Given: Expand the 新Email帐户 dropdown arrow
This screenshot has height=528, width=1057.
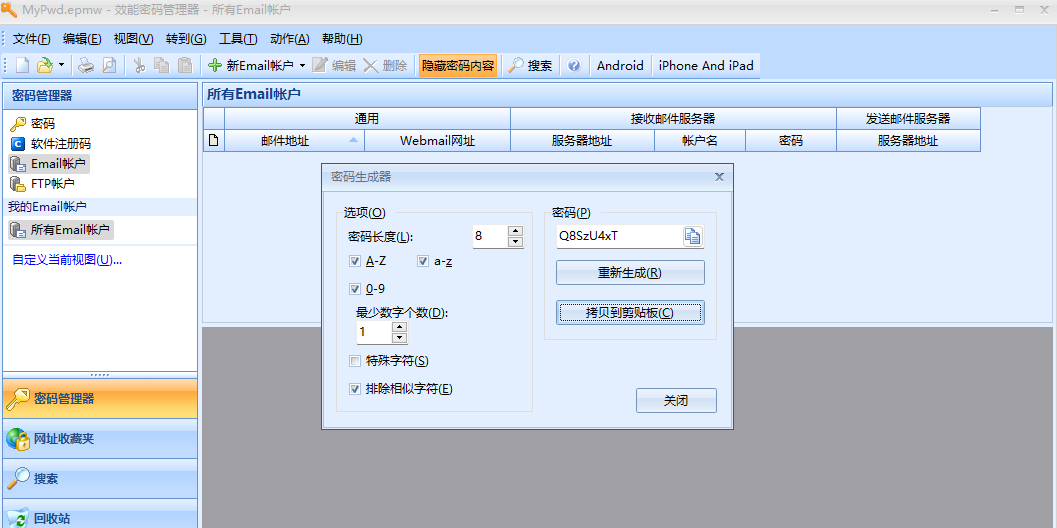Looking at the screenshot, I should [x=302, y=65].
